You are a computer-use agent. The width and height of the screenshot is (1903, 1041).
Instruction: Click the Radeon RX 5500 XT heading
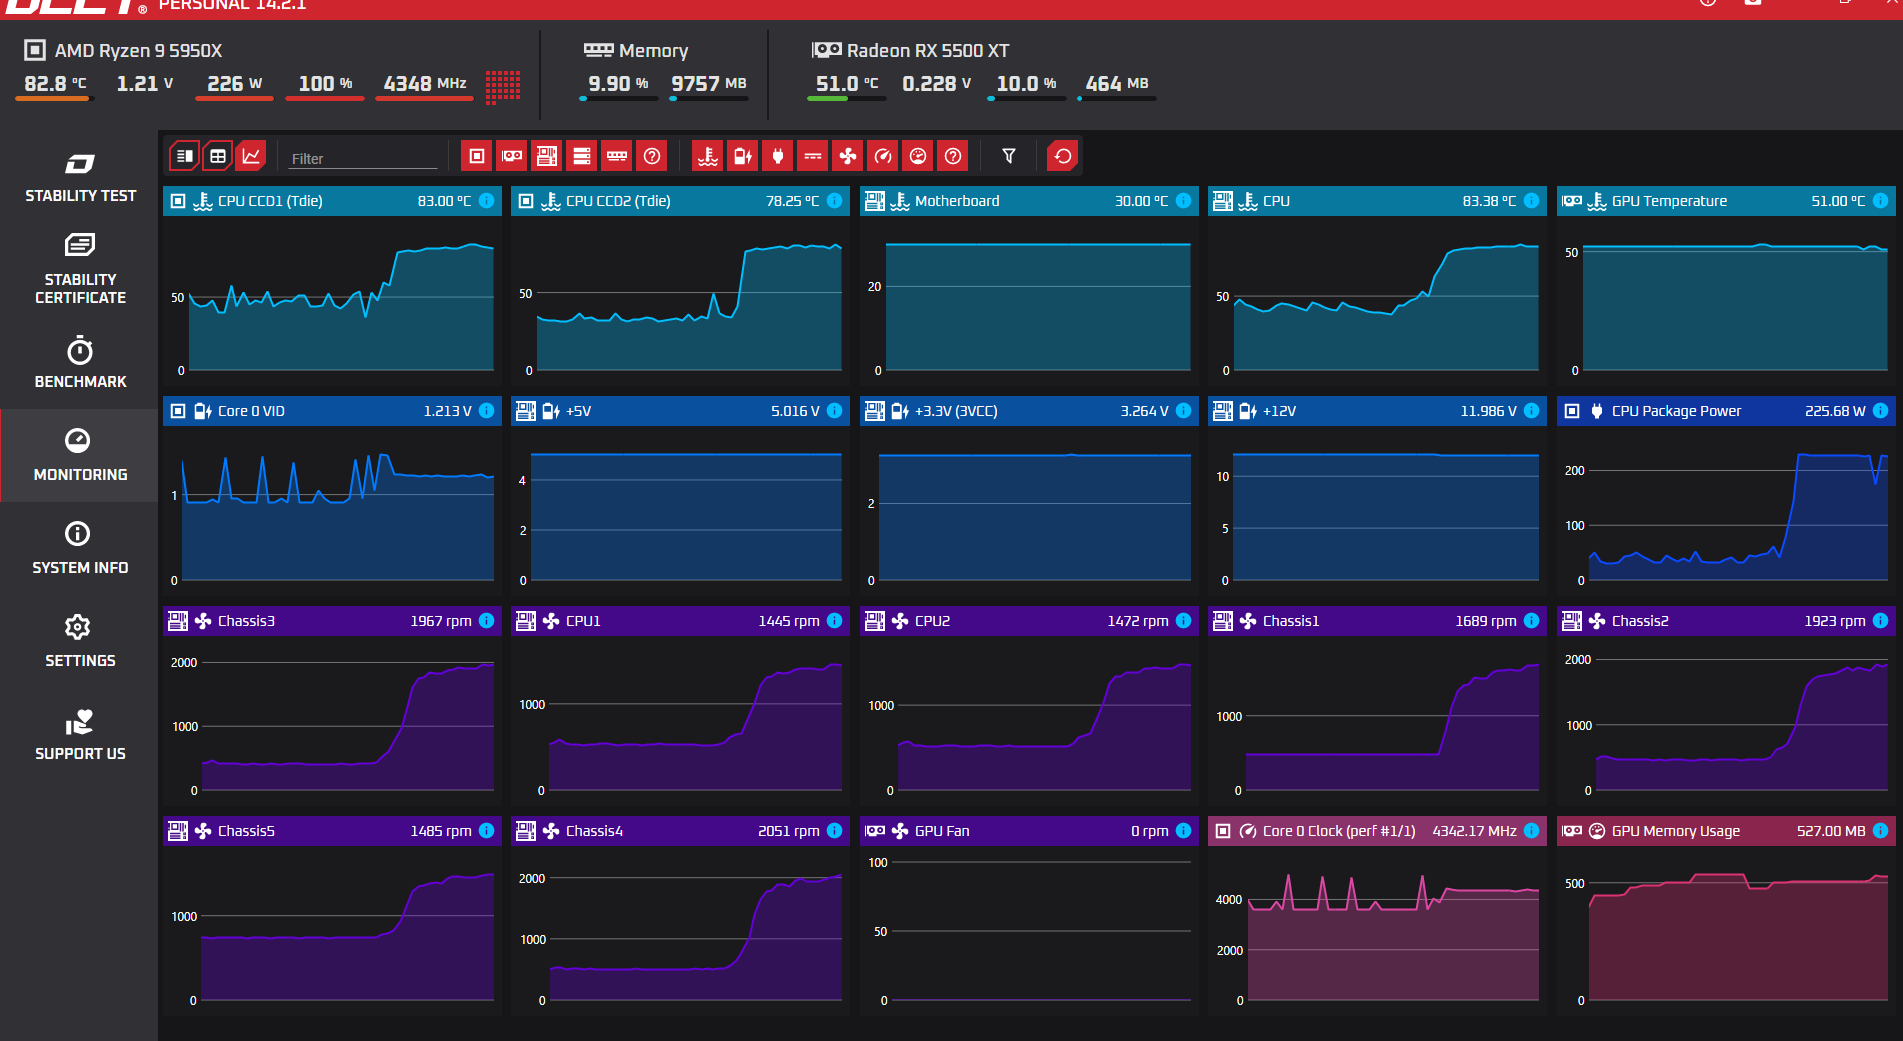pyautogui.click(x=928, y=50)
